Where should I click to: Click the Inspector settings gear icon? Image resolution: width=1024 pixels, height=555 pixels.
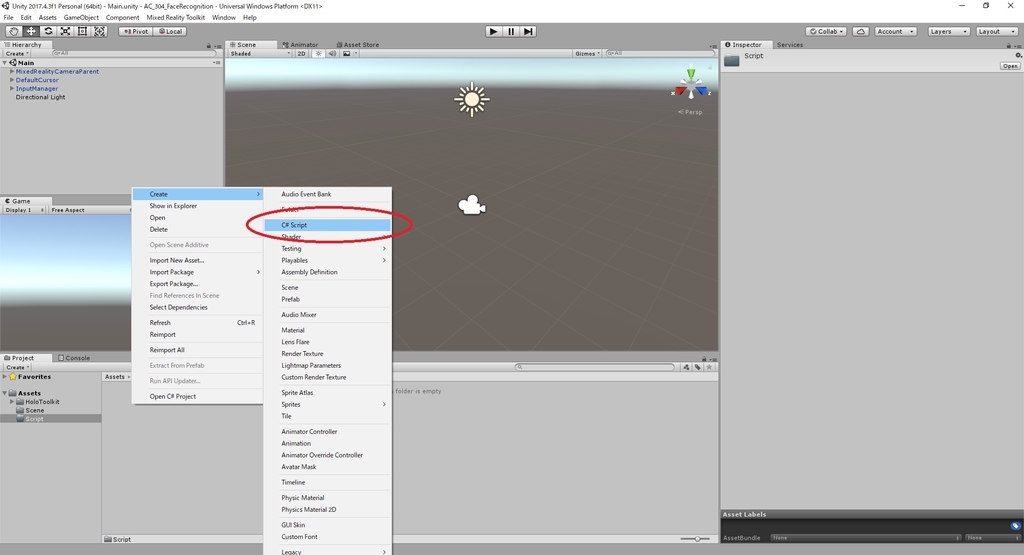[x=1018, y=56]
